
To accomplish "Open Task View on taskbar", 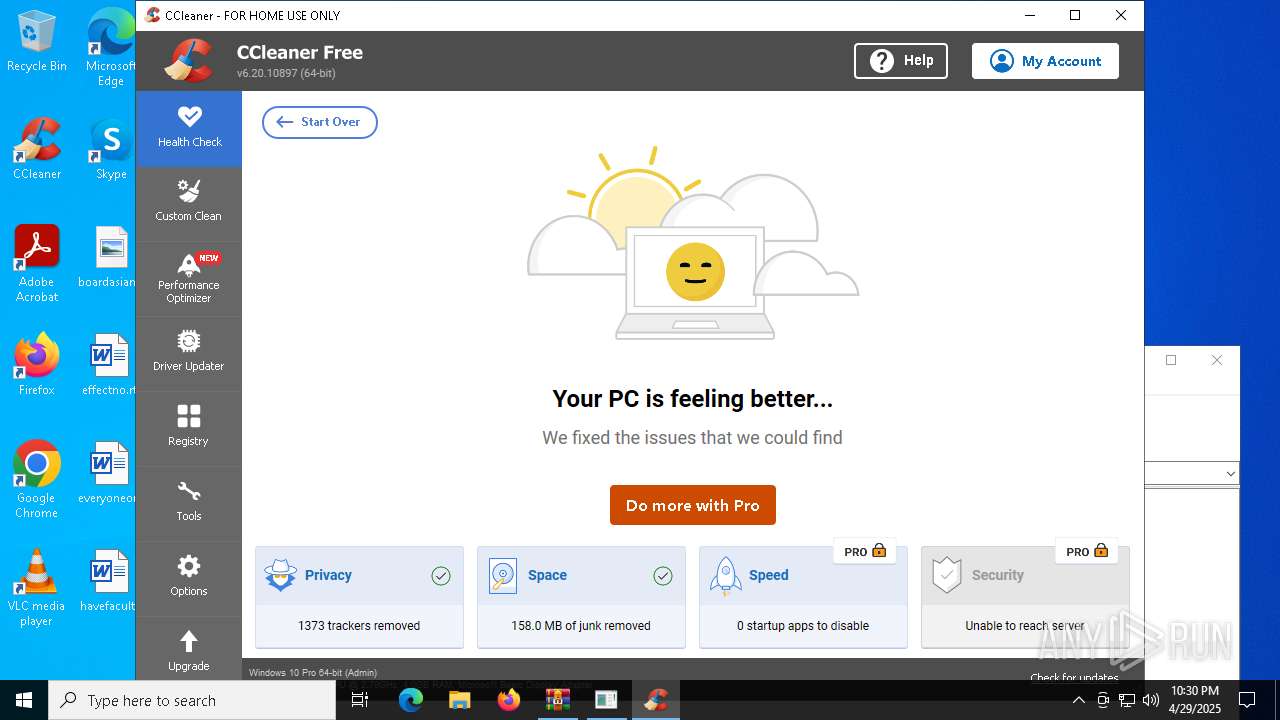I will point(361,700).
